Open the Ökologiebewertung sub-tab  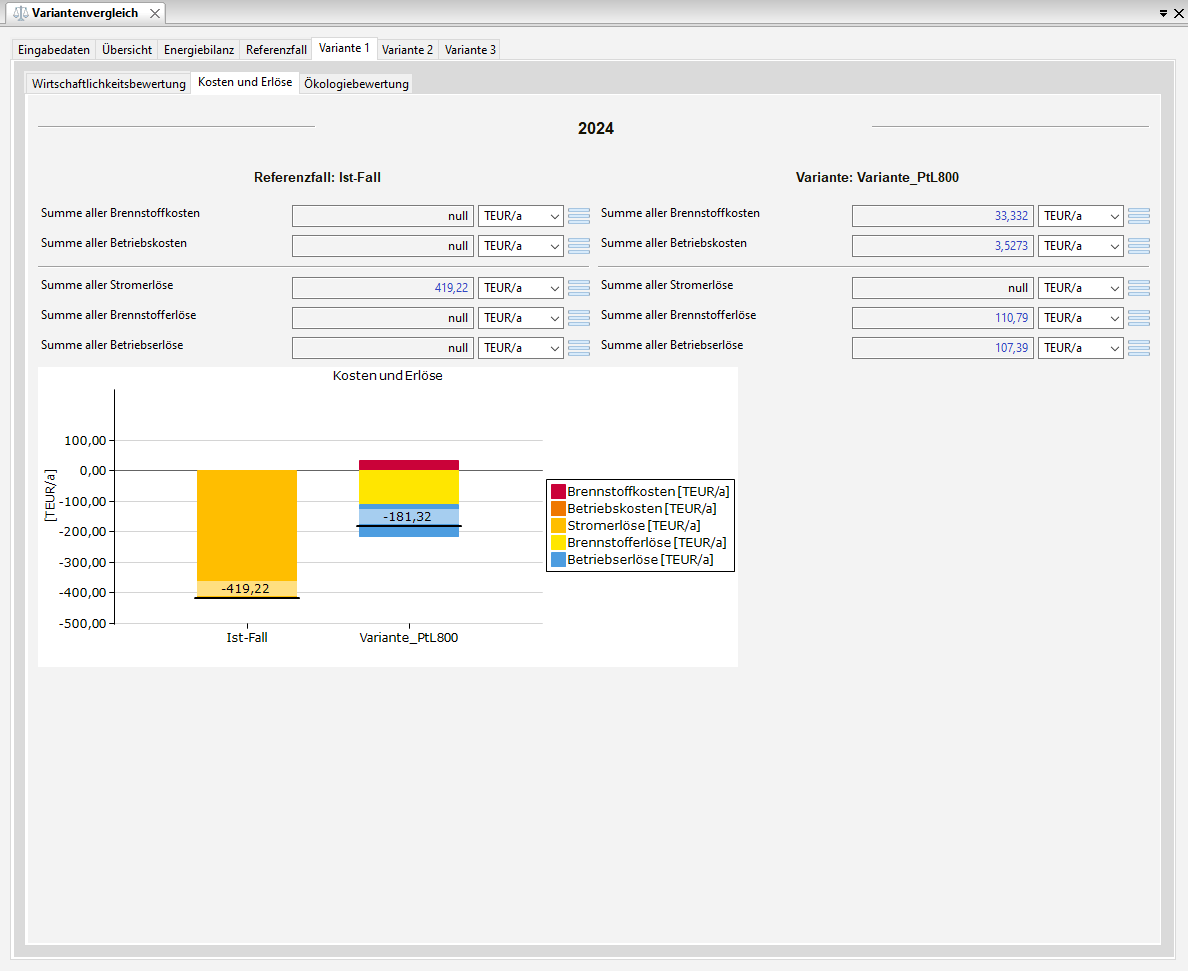(356, 84)
